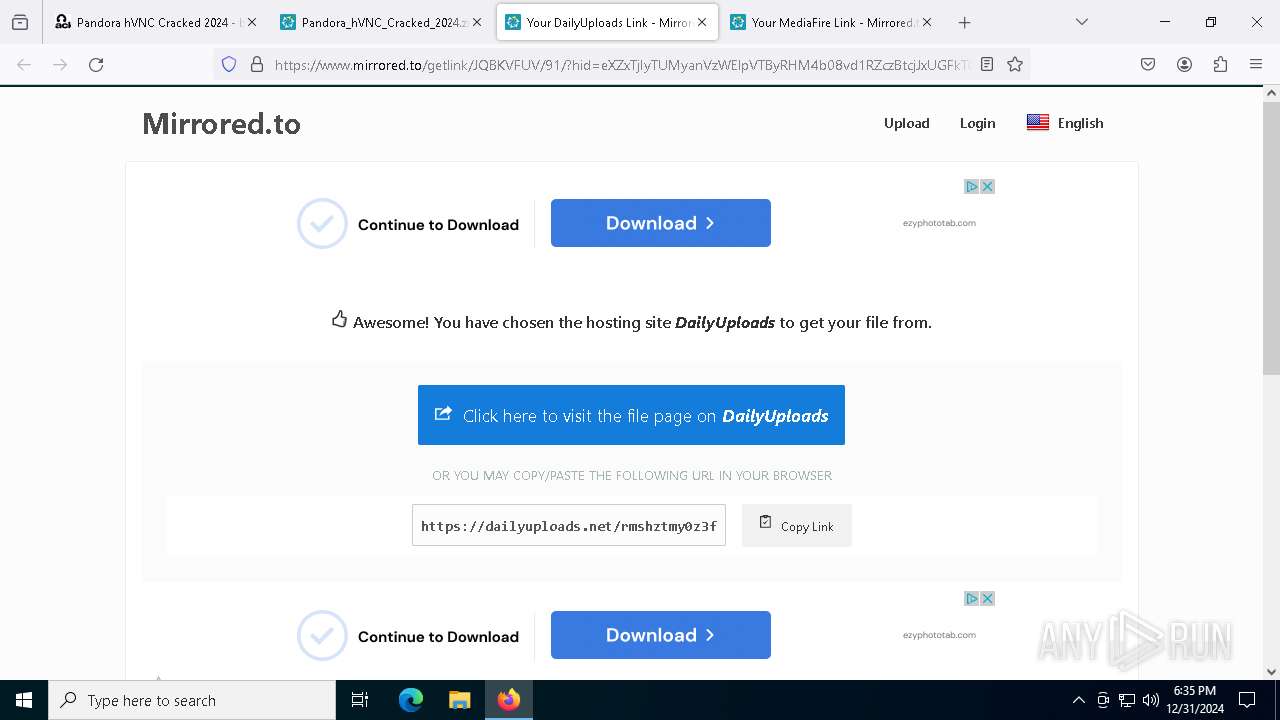Copy the link with Copy Link button
Viewport: 1280px width, 720px height.
pos(796,526)
